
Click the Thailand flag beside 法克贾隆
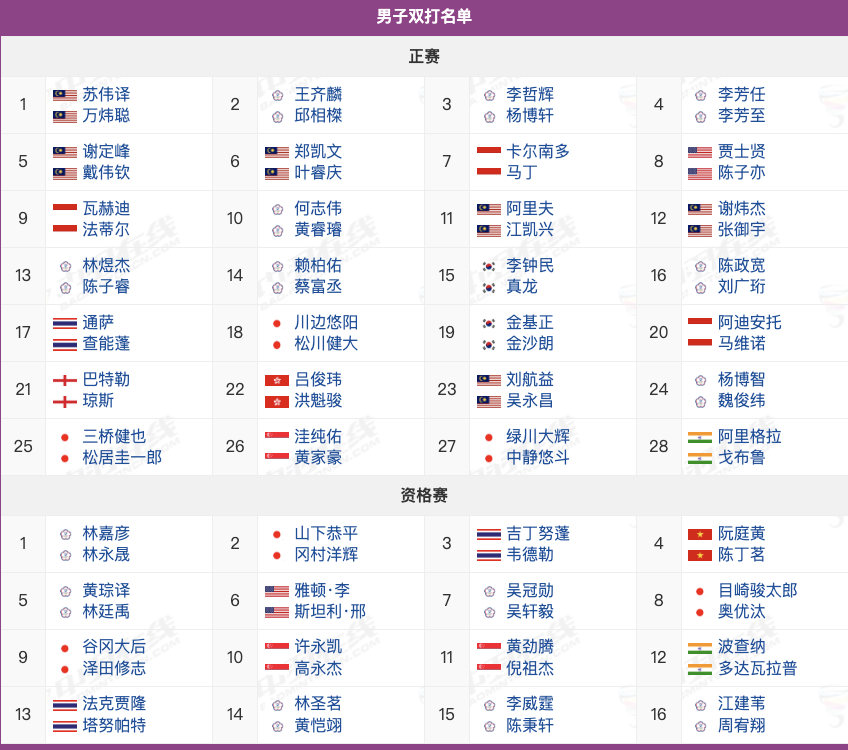pos(64,705)
